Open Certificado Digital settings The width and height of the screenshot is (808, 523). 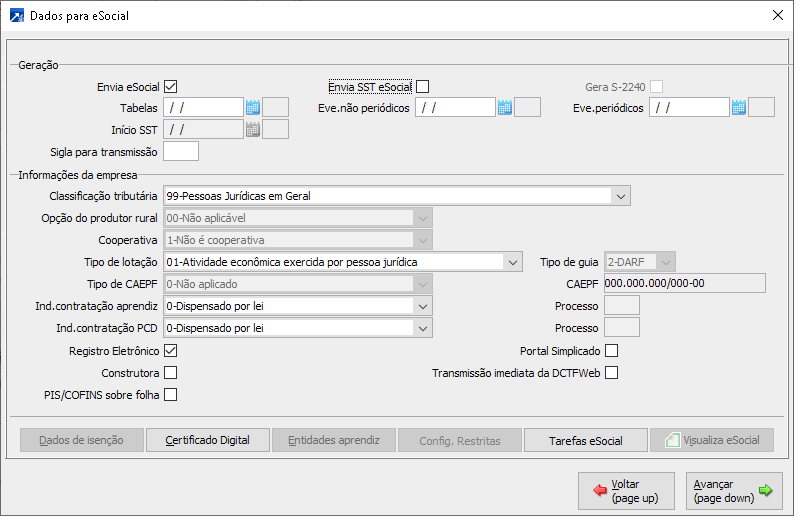click(x=208, y=440)
